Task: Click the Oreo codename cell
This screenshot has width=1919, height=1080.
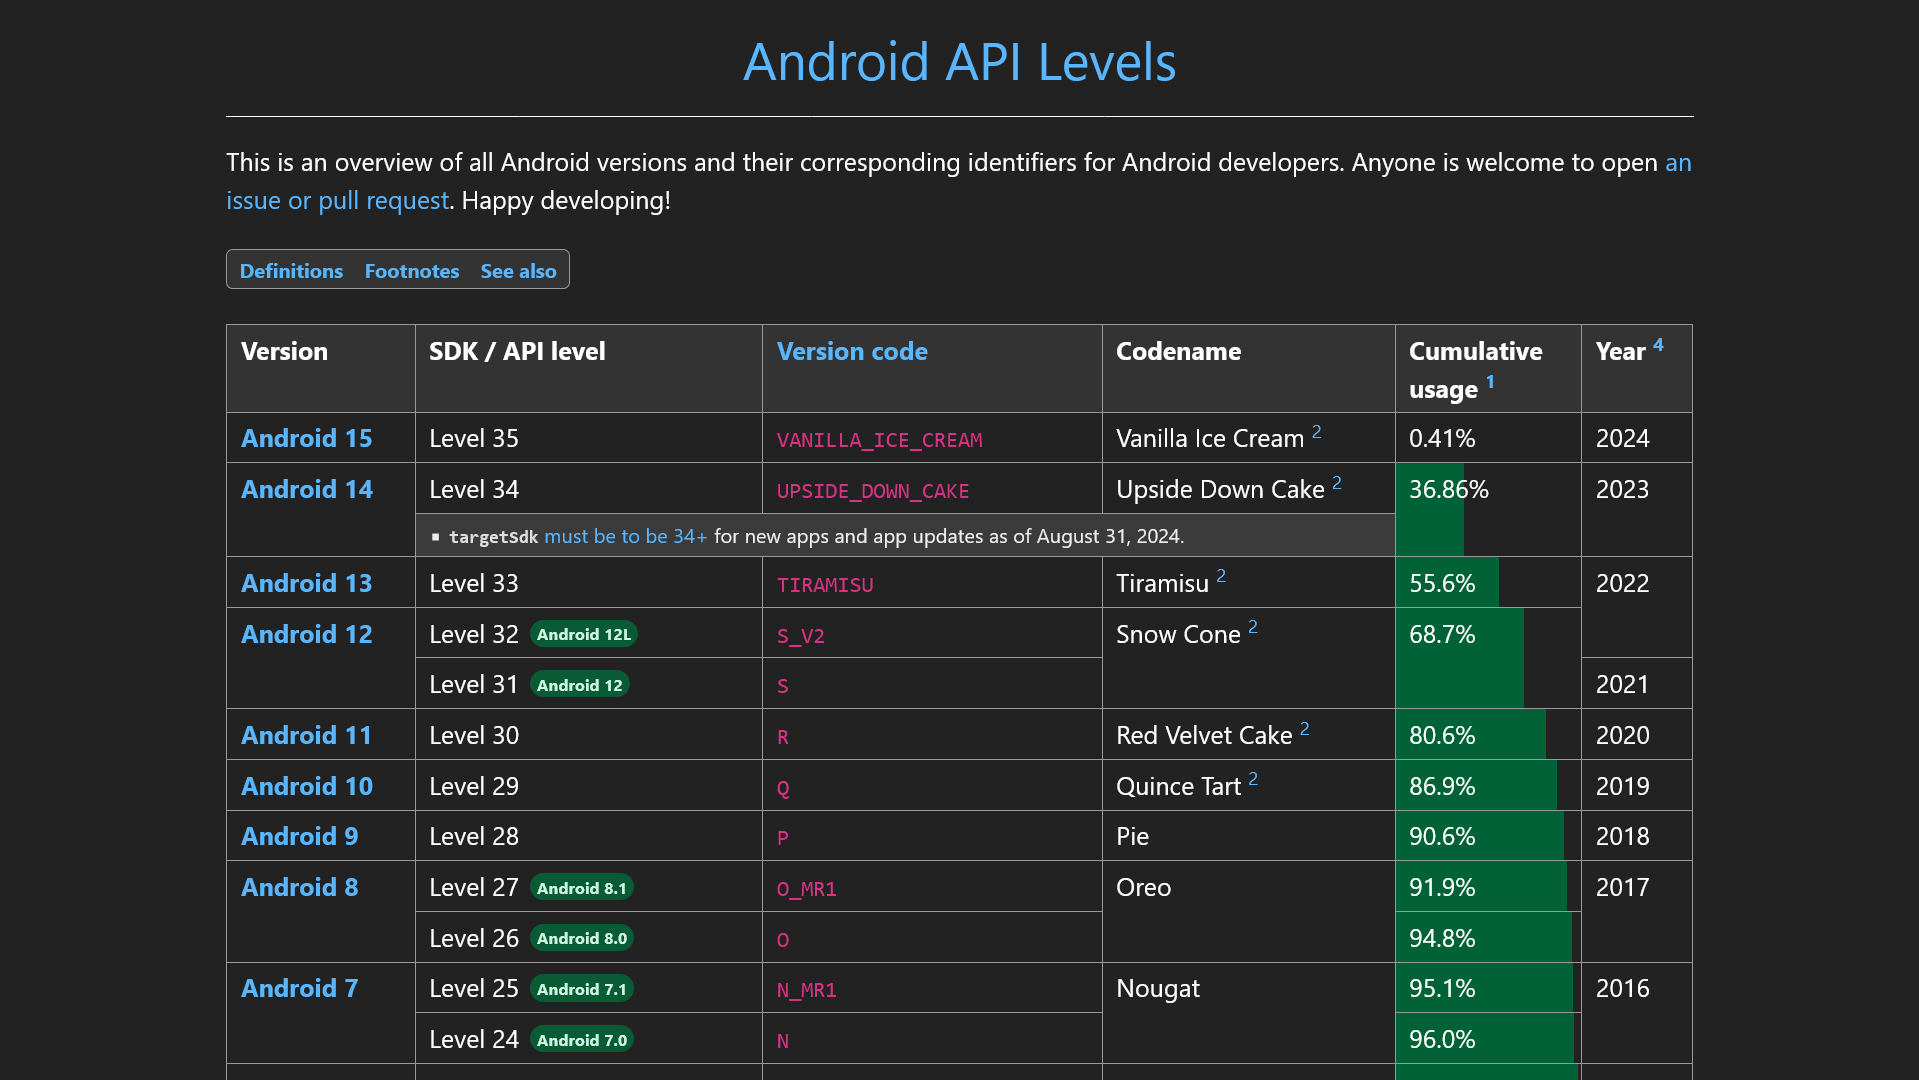Action: click(x=1249, y=912)
